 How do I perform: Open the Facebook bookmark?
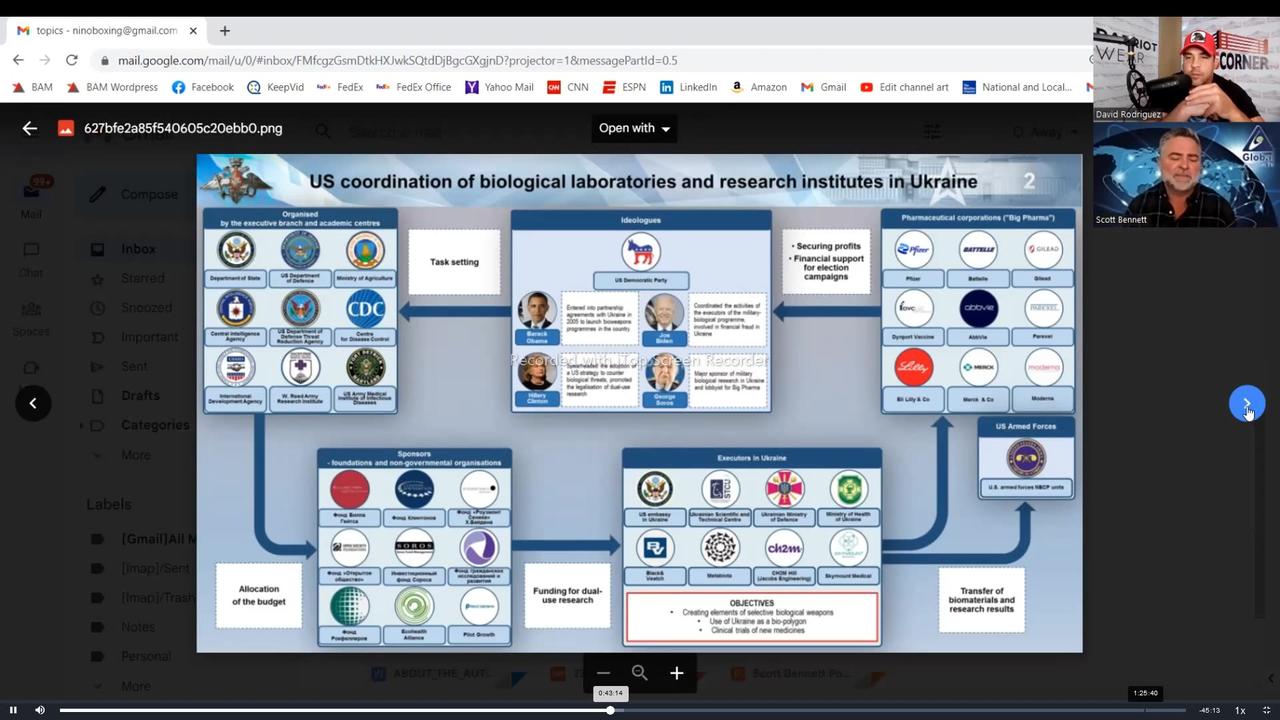(203, 87)
